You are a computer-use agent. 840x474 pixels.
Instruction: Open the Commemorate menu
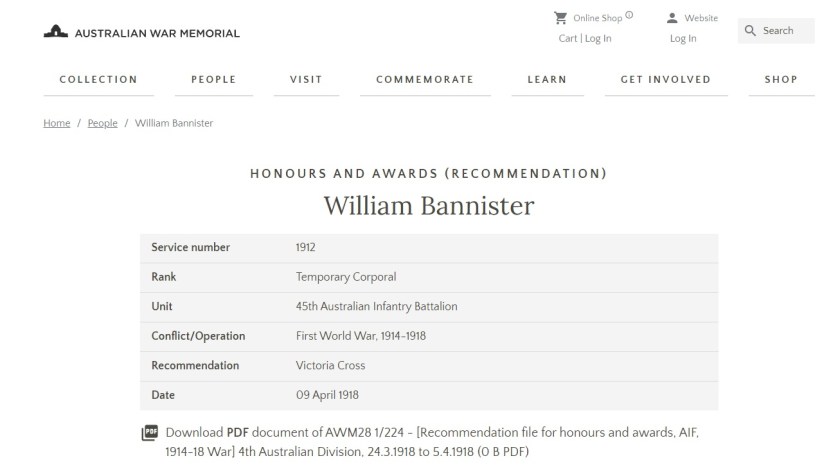click(x=424, y=80)
